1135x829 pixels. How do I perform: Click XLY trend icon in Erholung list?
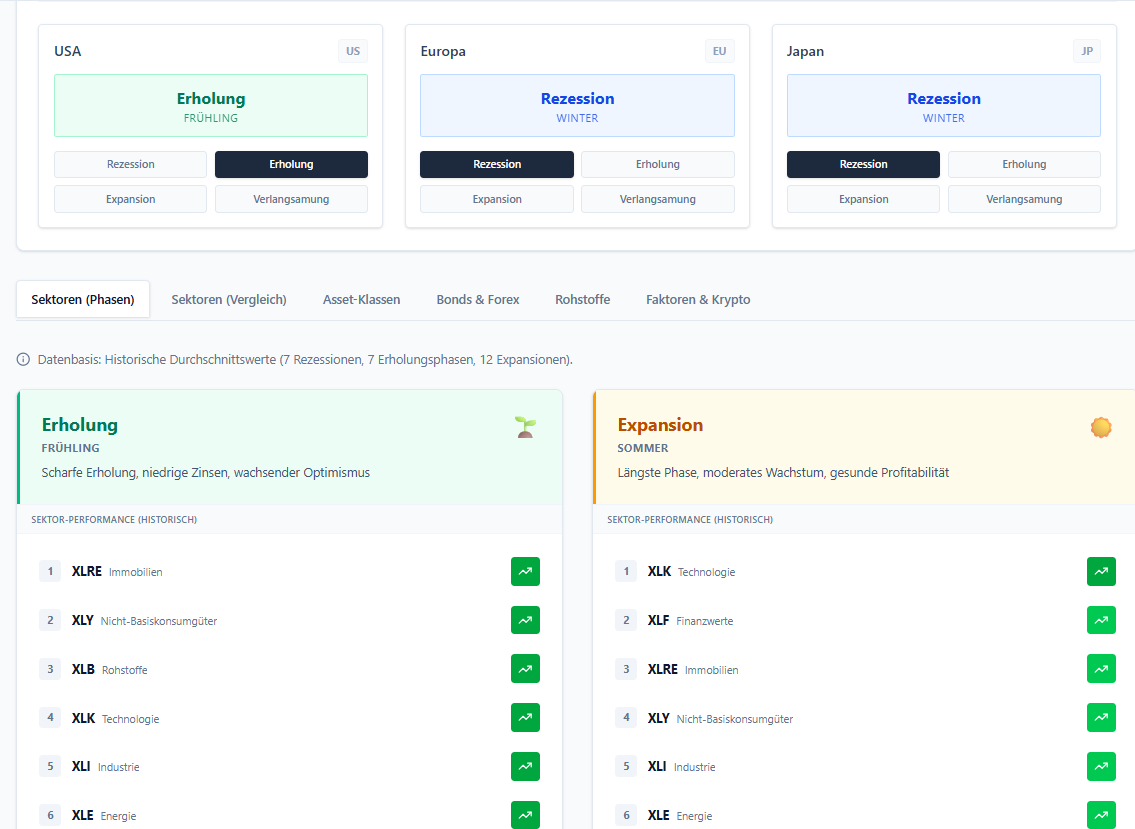coord(525,620)
